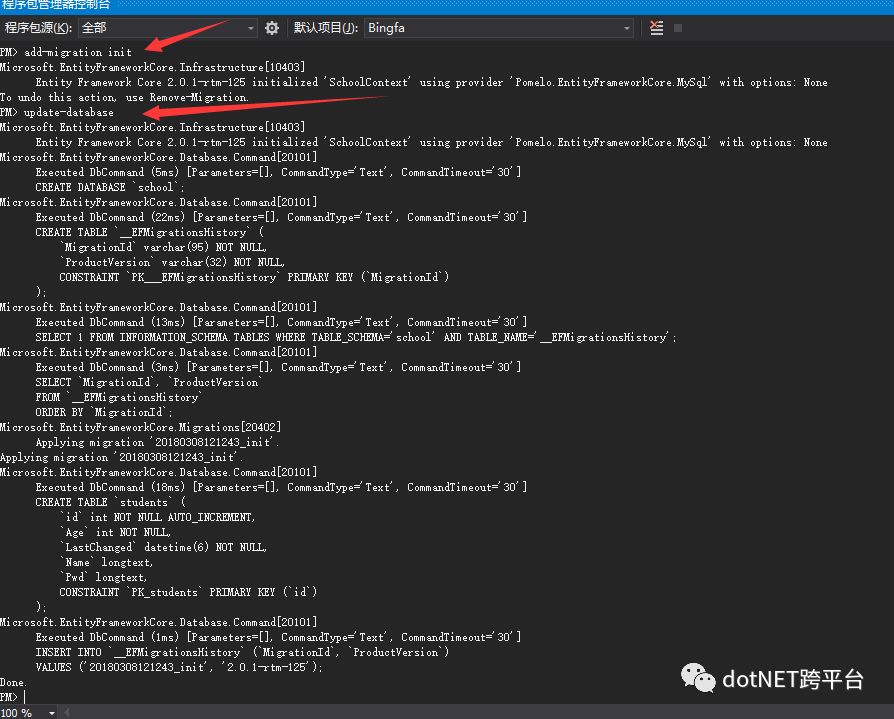Click the 'INSERT INTO `__EFMigrationsHistory`' line
The height and width of the screenshot is (719, 894).
[242, 652]
